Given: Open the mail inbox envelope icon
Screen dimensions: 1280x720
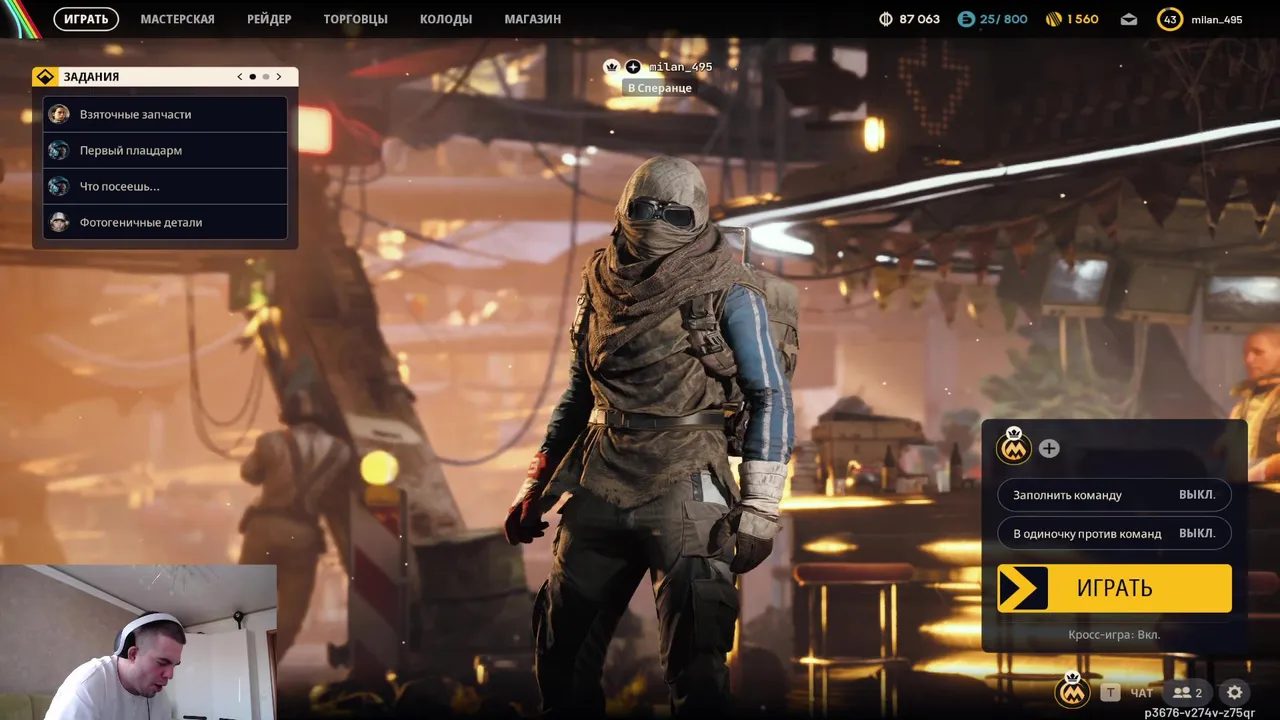Looking at the screenshot, I should [x=1128, y=19].
